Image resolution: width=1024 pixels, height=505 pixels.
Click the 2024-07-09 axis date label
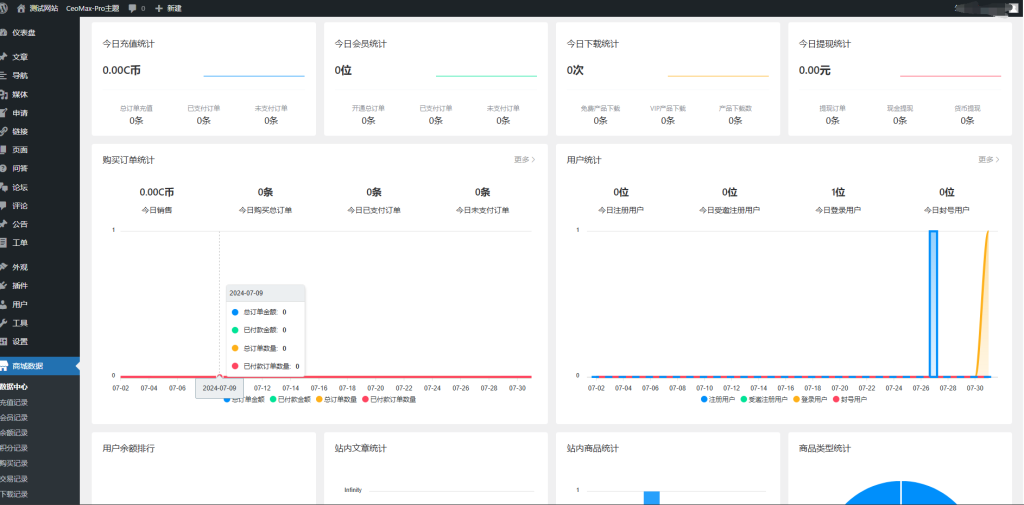pos(219,388)
